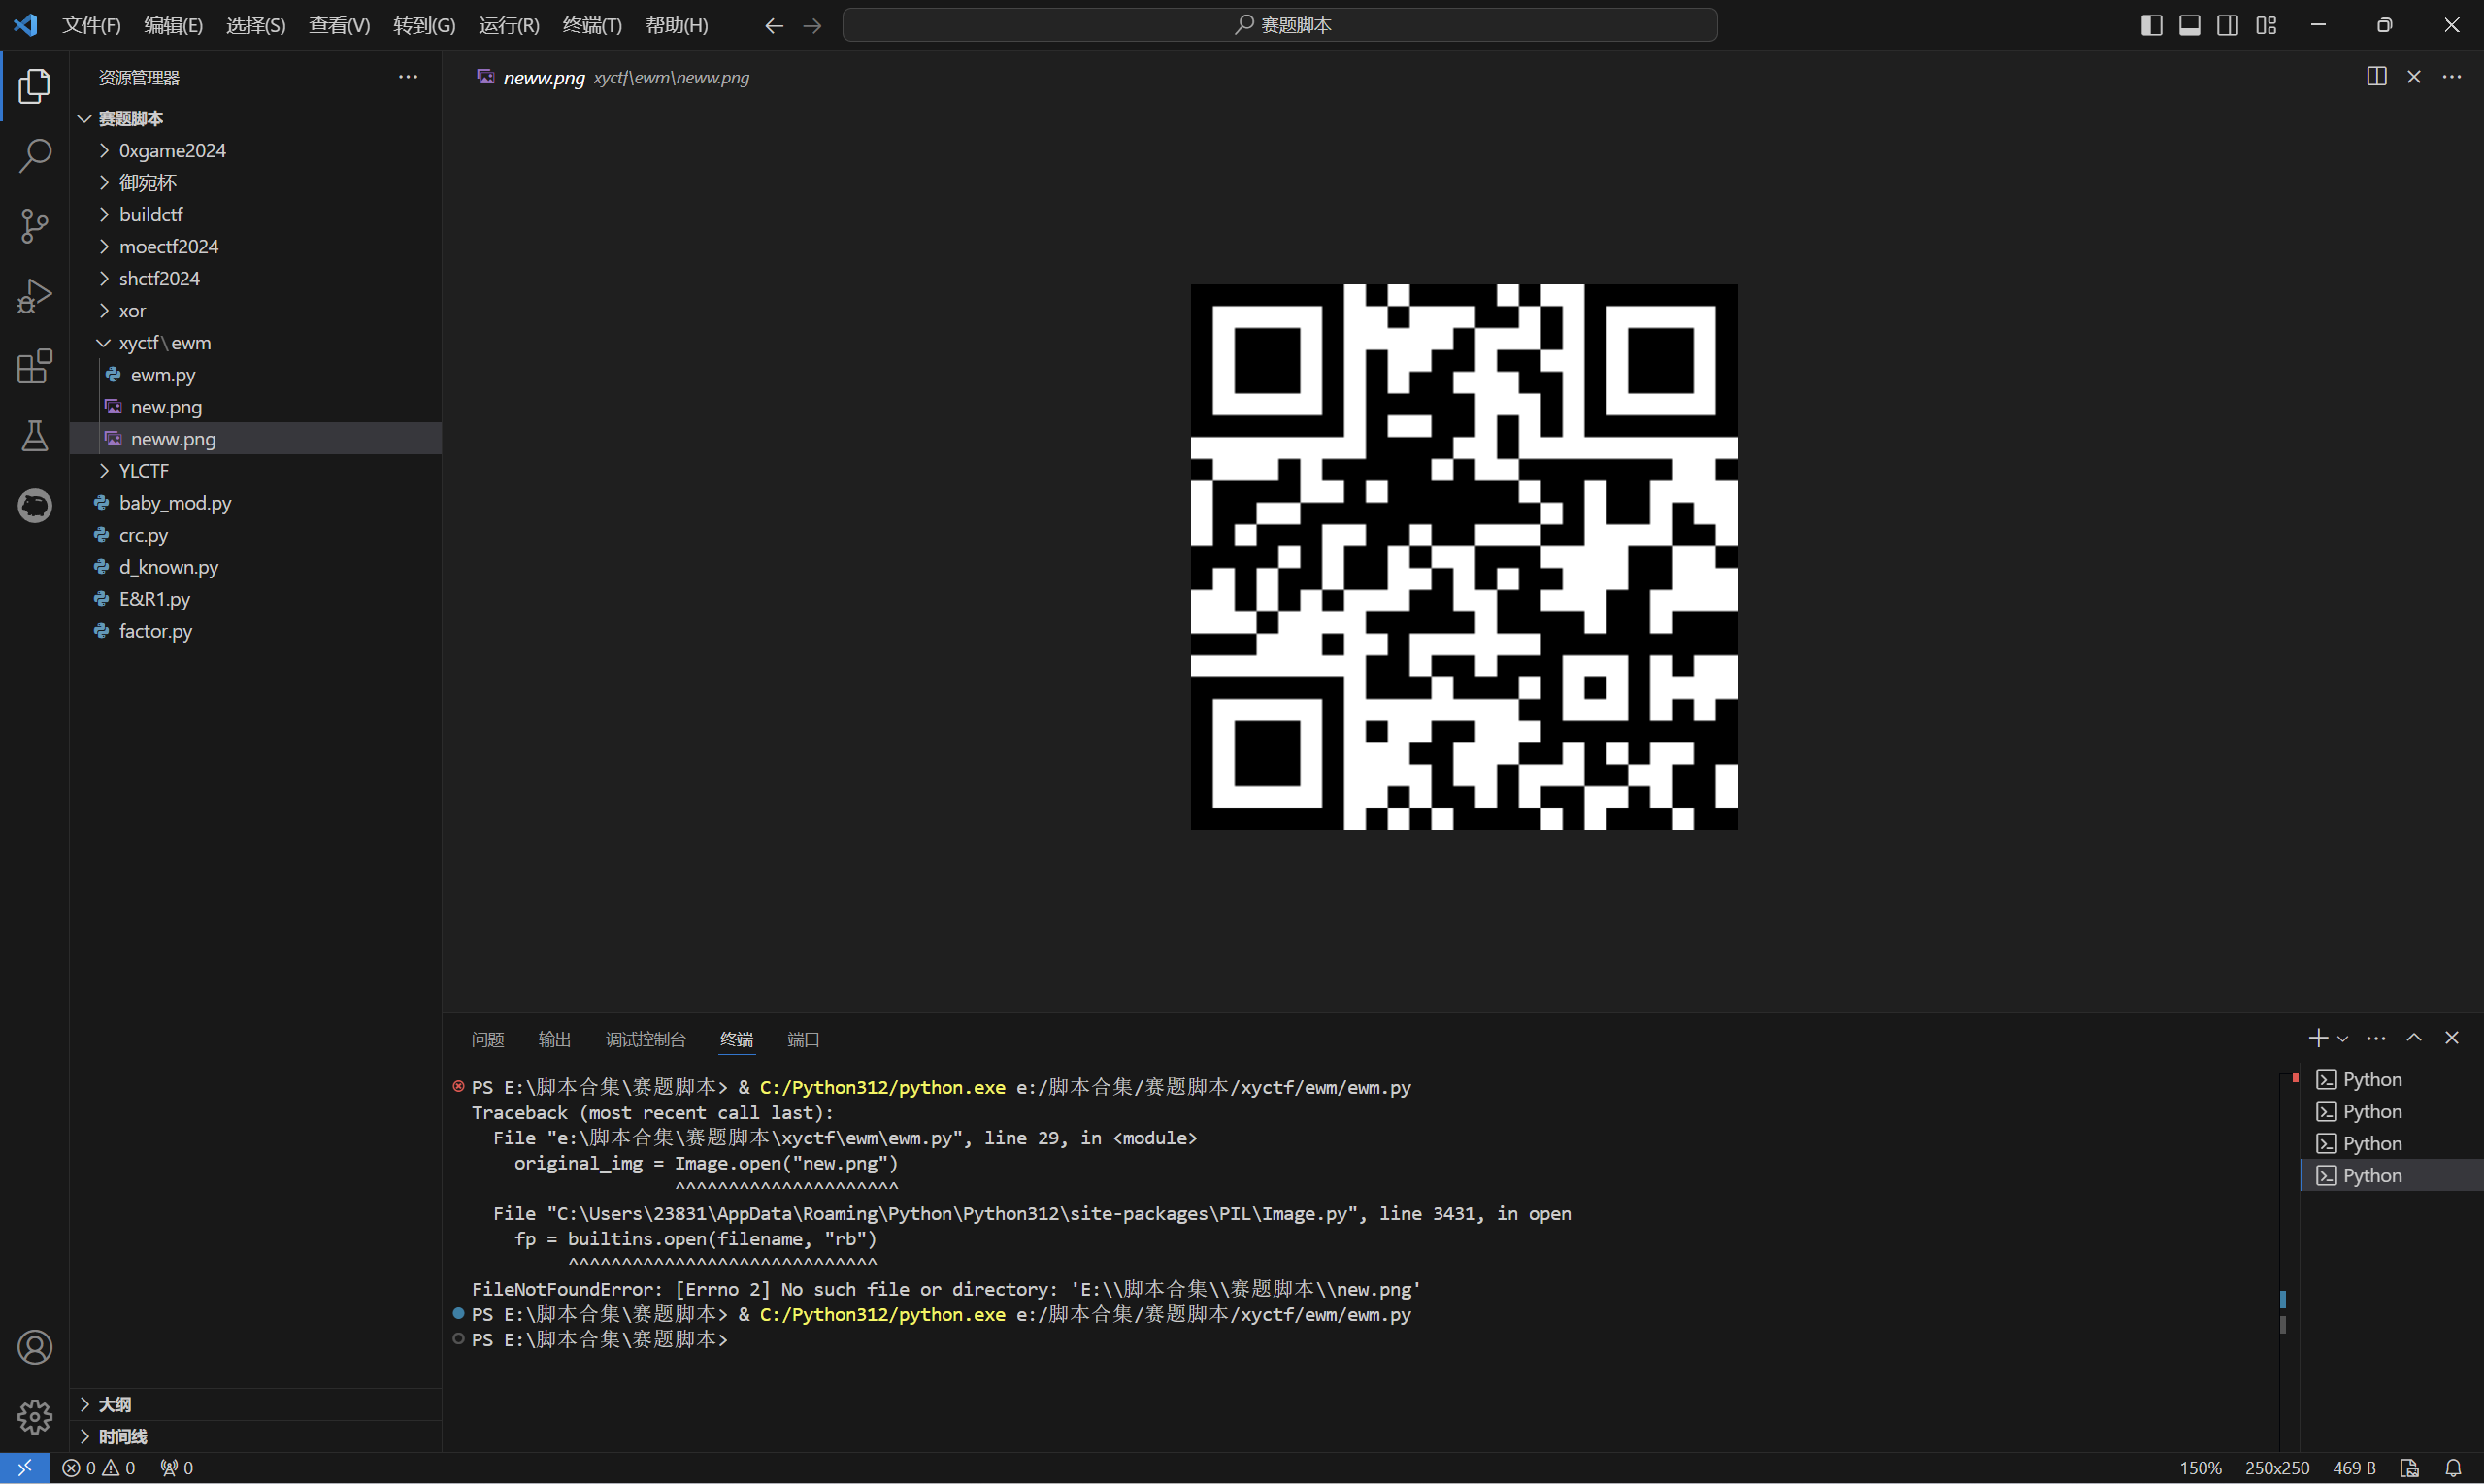Split the image editor to the right
Viewport: 2484px width, 1484px height.
coord(2376,77)
